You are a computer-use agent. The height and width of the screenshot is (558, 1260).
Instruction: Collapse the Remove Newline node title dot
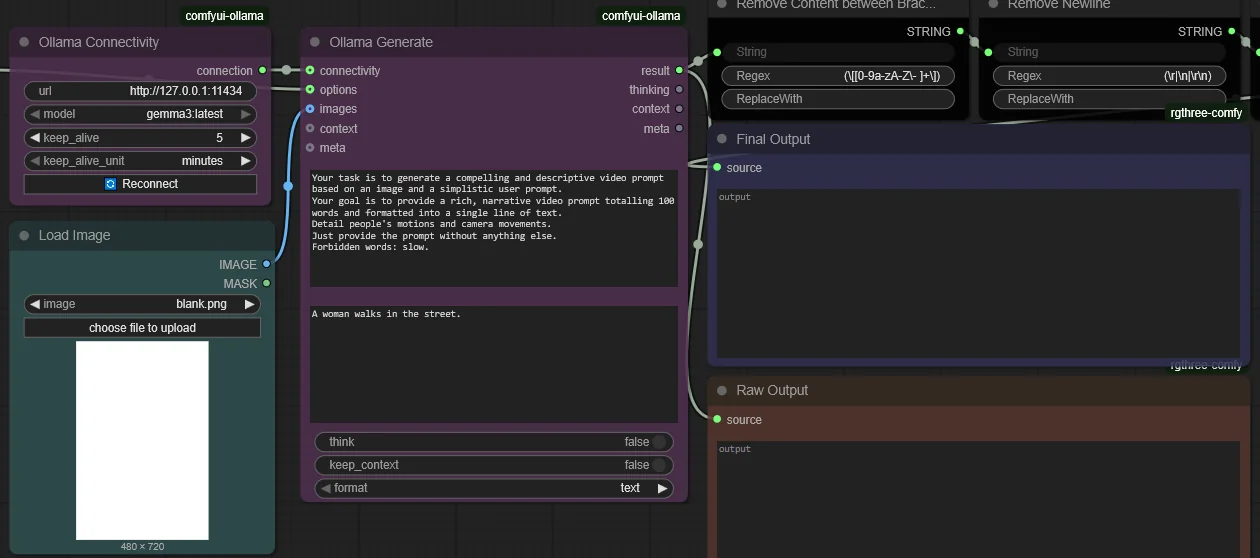pos(993,4)
